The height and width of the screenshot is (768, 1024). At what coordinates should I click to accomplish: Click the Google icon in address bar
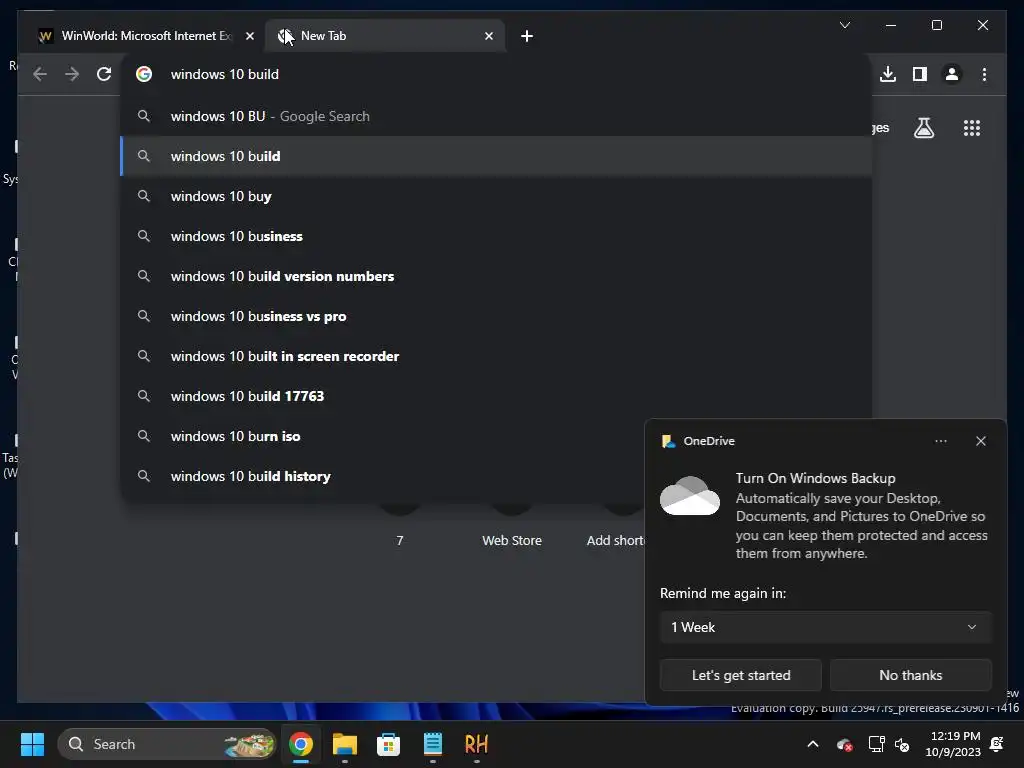(x=144, y=74)
